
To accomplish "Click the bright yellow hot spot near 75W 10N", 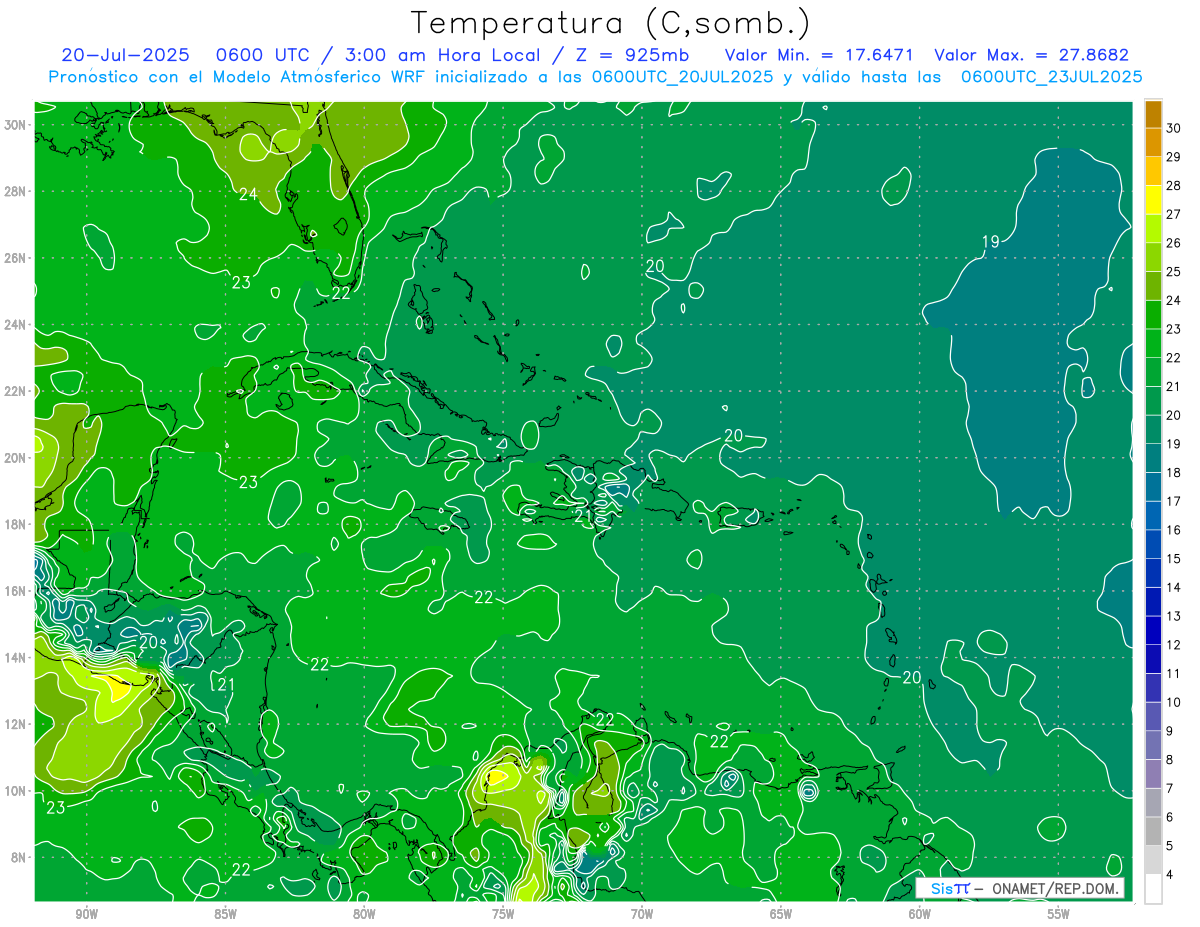I will [x=497, y=776].
